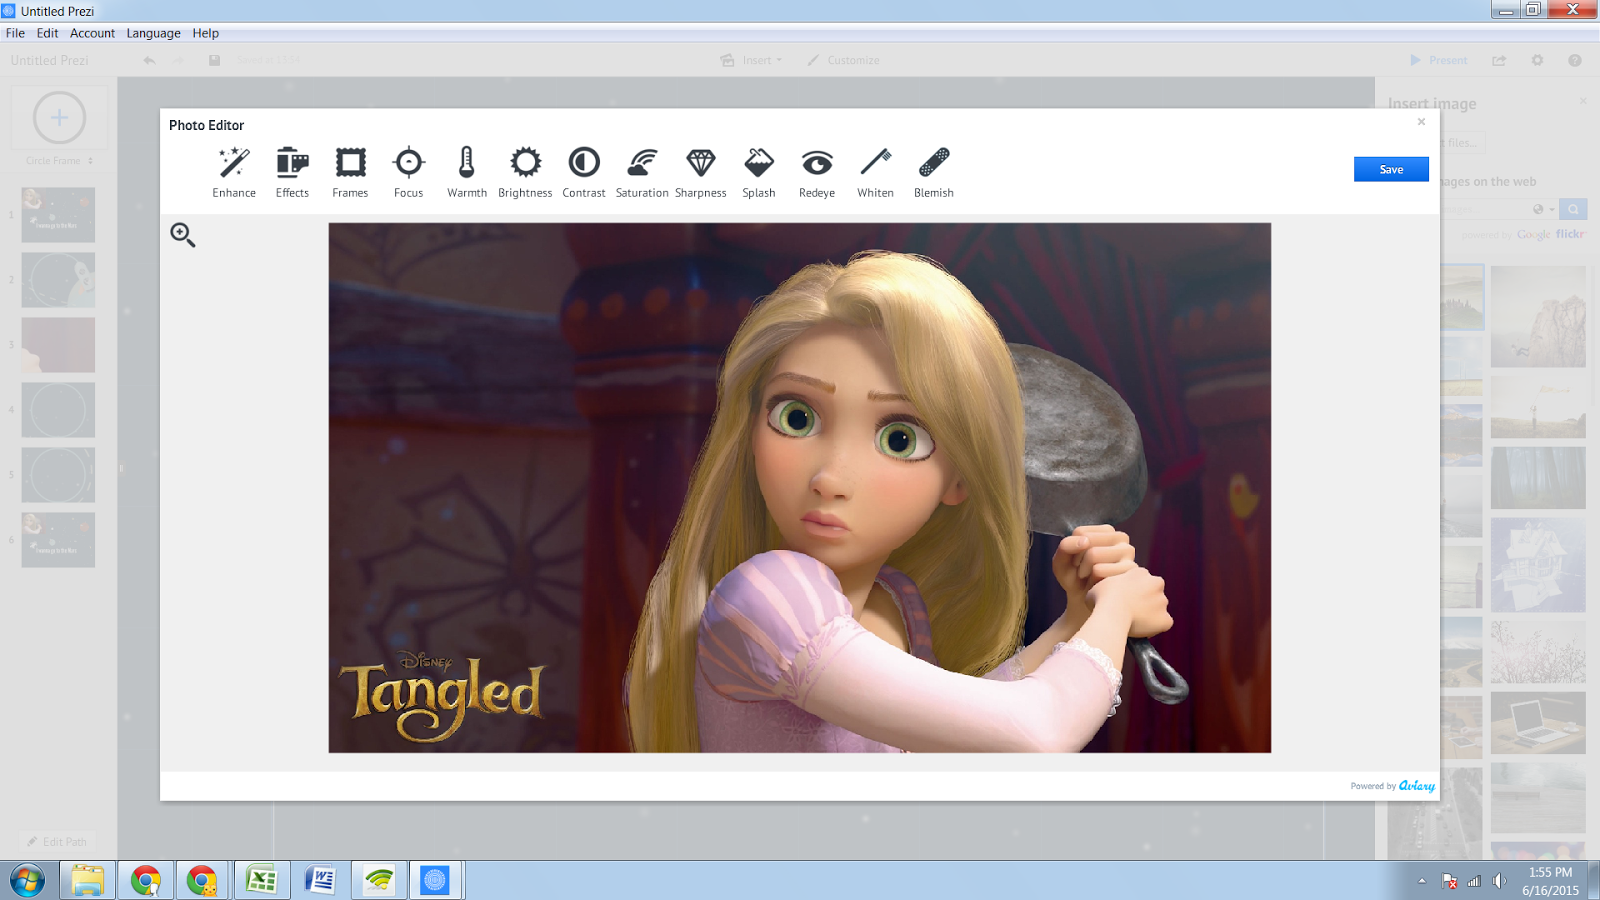Screen dimensions: 1600x900
Task: Open the Saturation tool
Action: pos(642,172)
